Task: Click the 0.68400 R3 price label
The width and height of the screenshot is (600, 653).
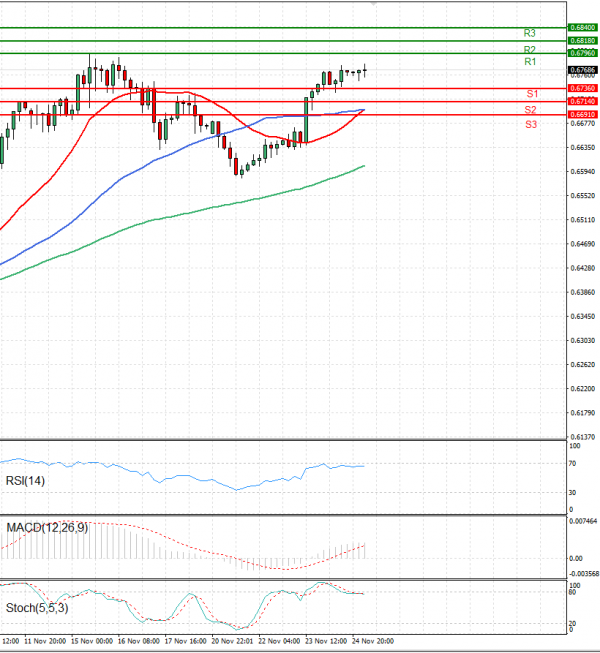Action: 583,27
